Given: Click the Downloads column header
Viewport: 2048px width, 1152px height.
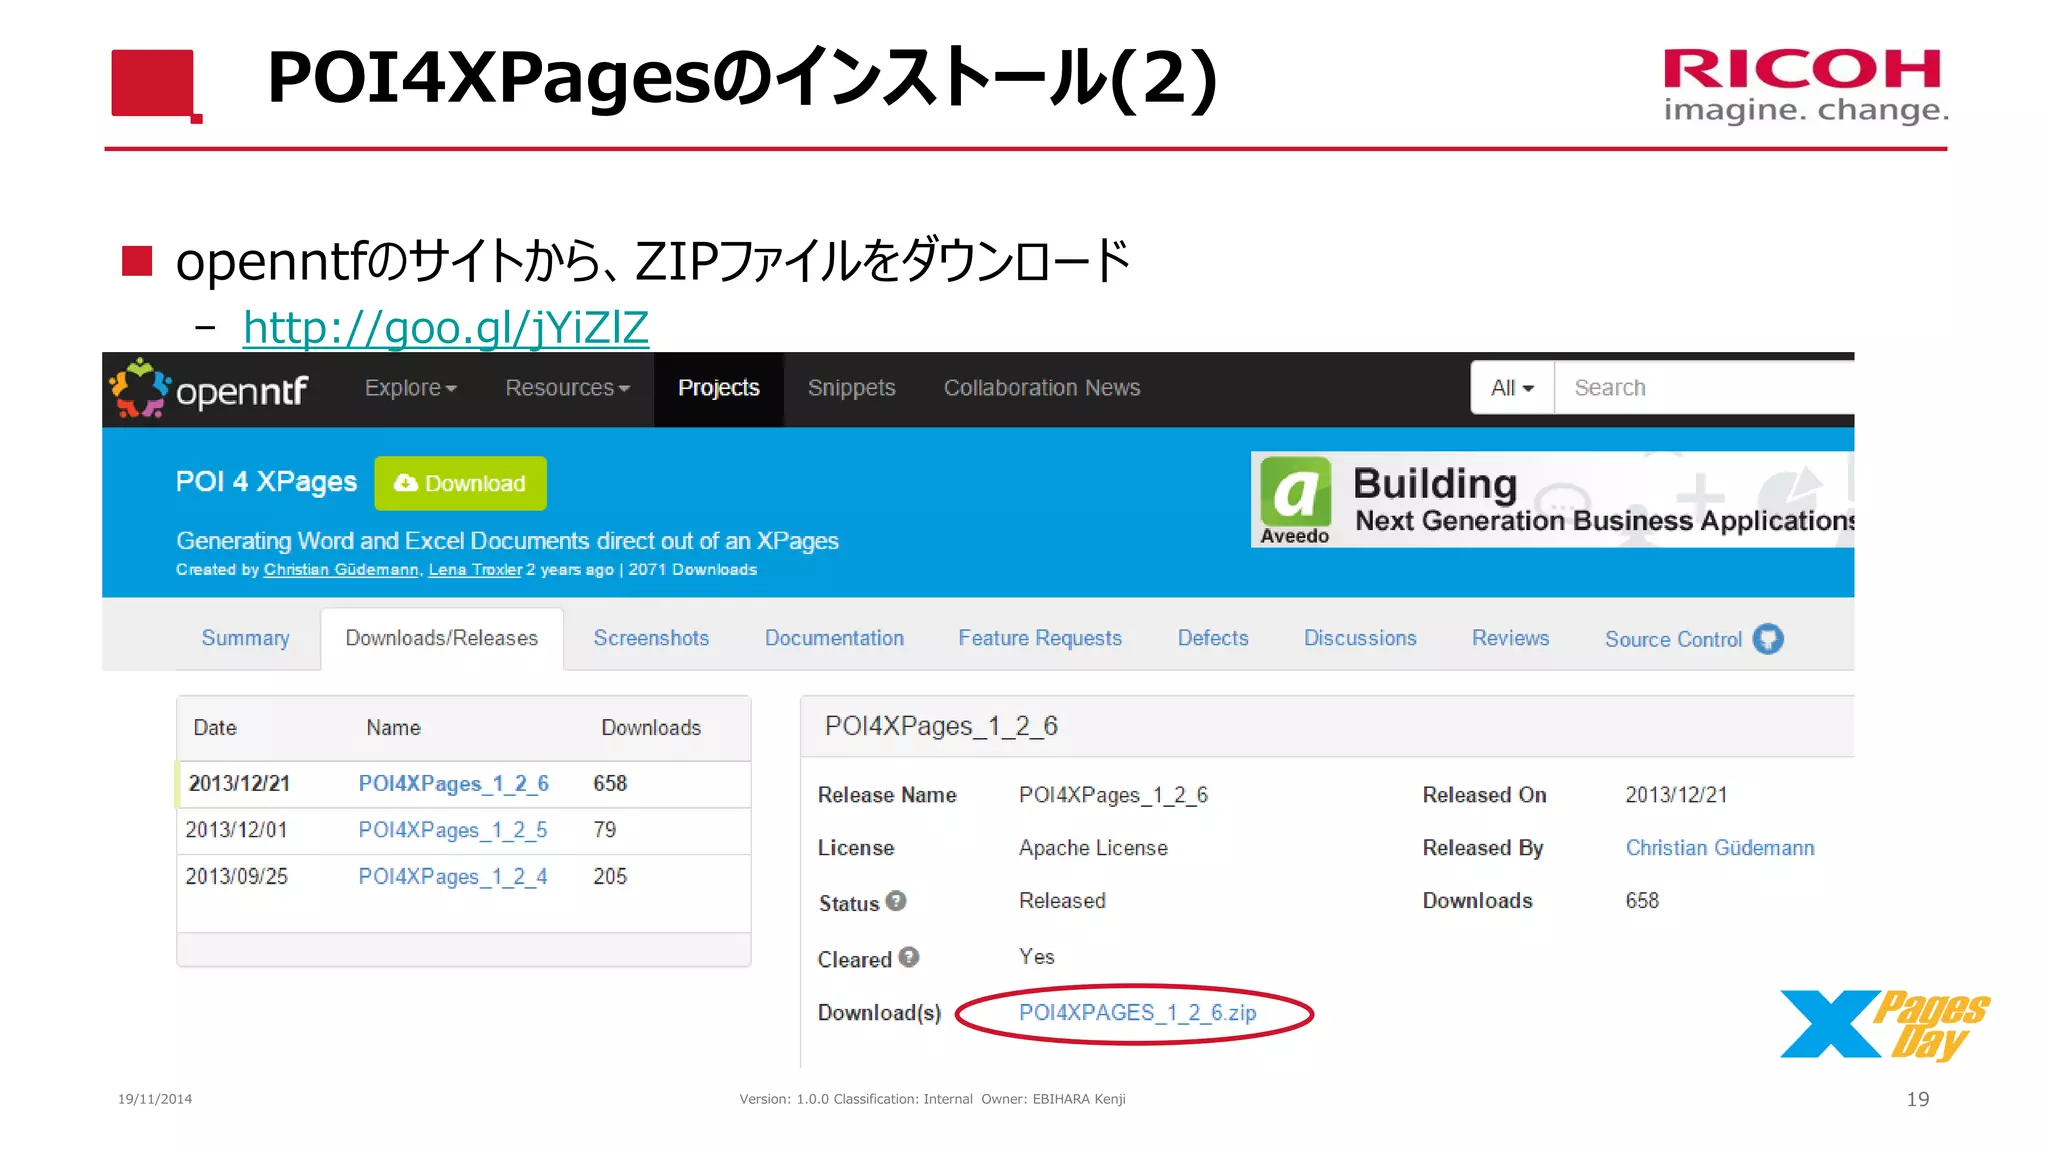Looking at the screenshot, I should point(651,727).
